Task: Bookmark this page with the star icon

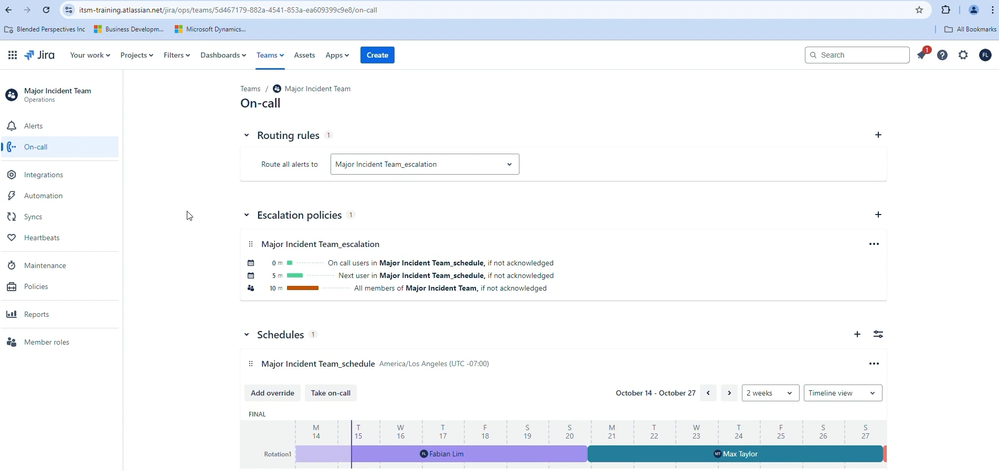Action: click(x=919, y=10)
